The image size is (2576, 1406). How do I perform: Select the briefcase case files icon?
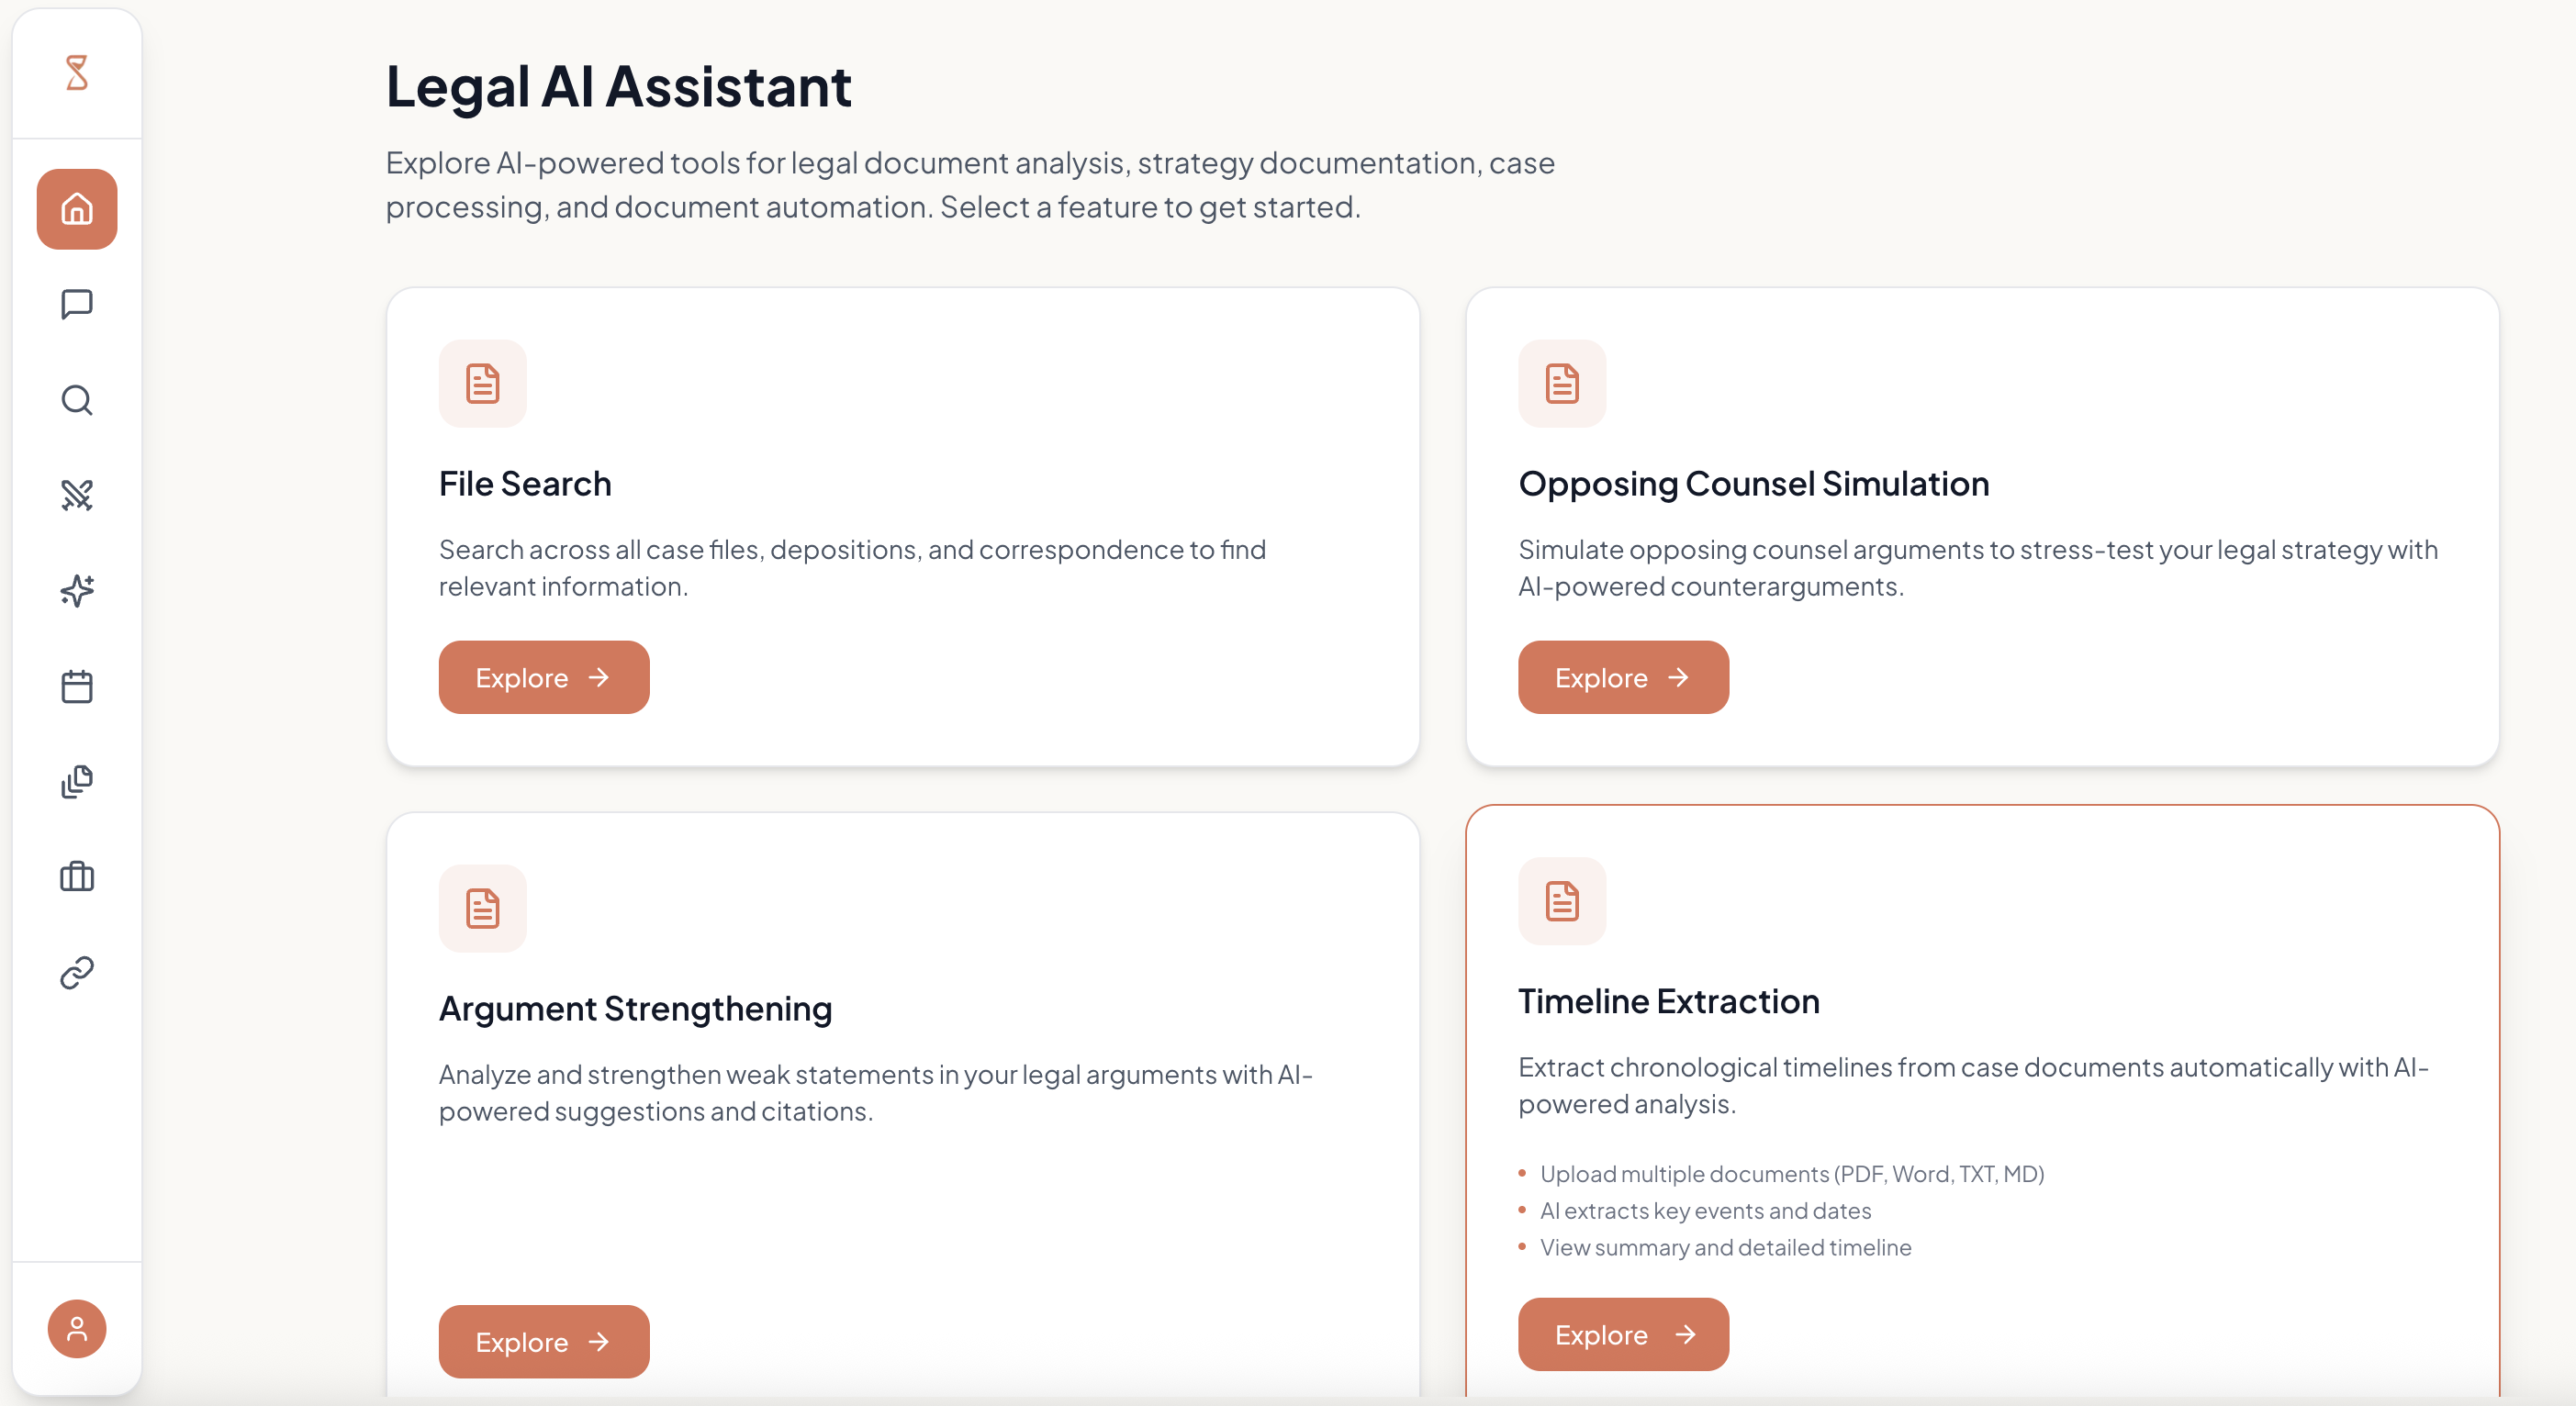click(x=77, y=877)
